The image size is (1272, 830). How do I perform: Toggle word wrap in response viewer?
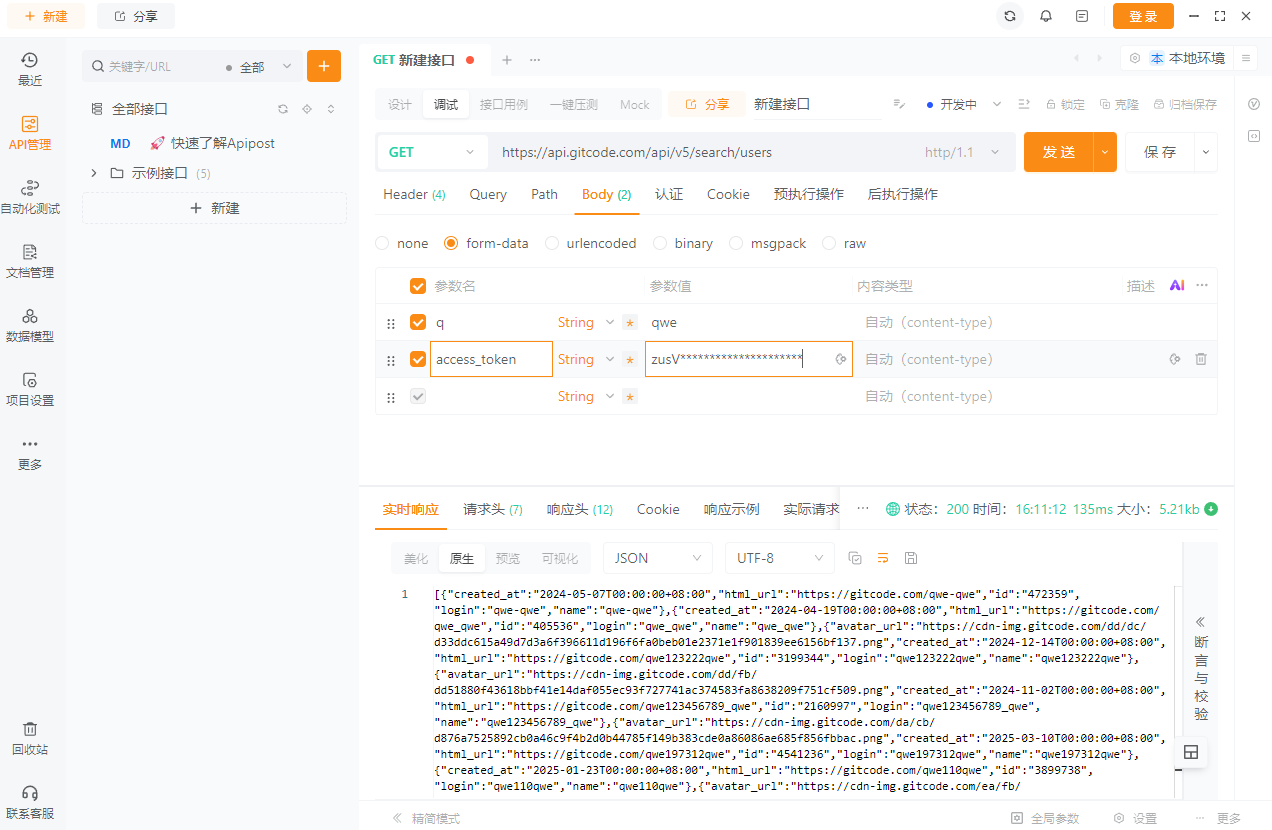(883, 558)
